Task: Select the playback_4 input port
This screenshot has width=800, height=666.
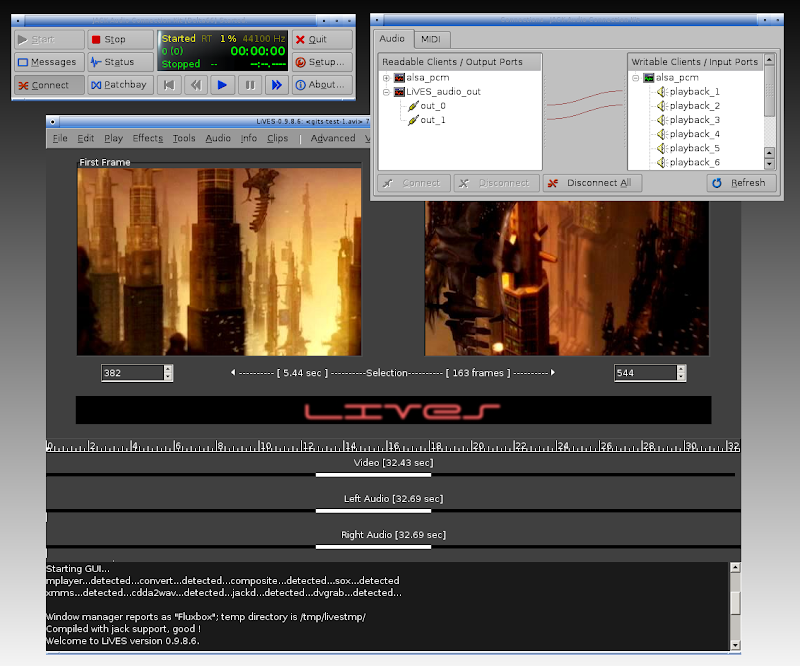Action: (x=688, y=134)
